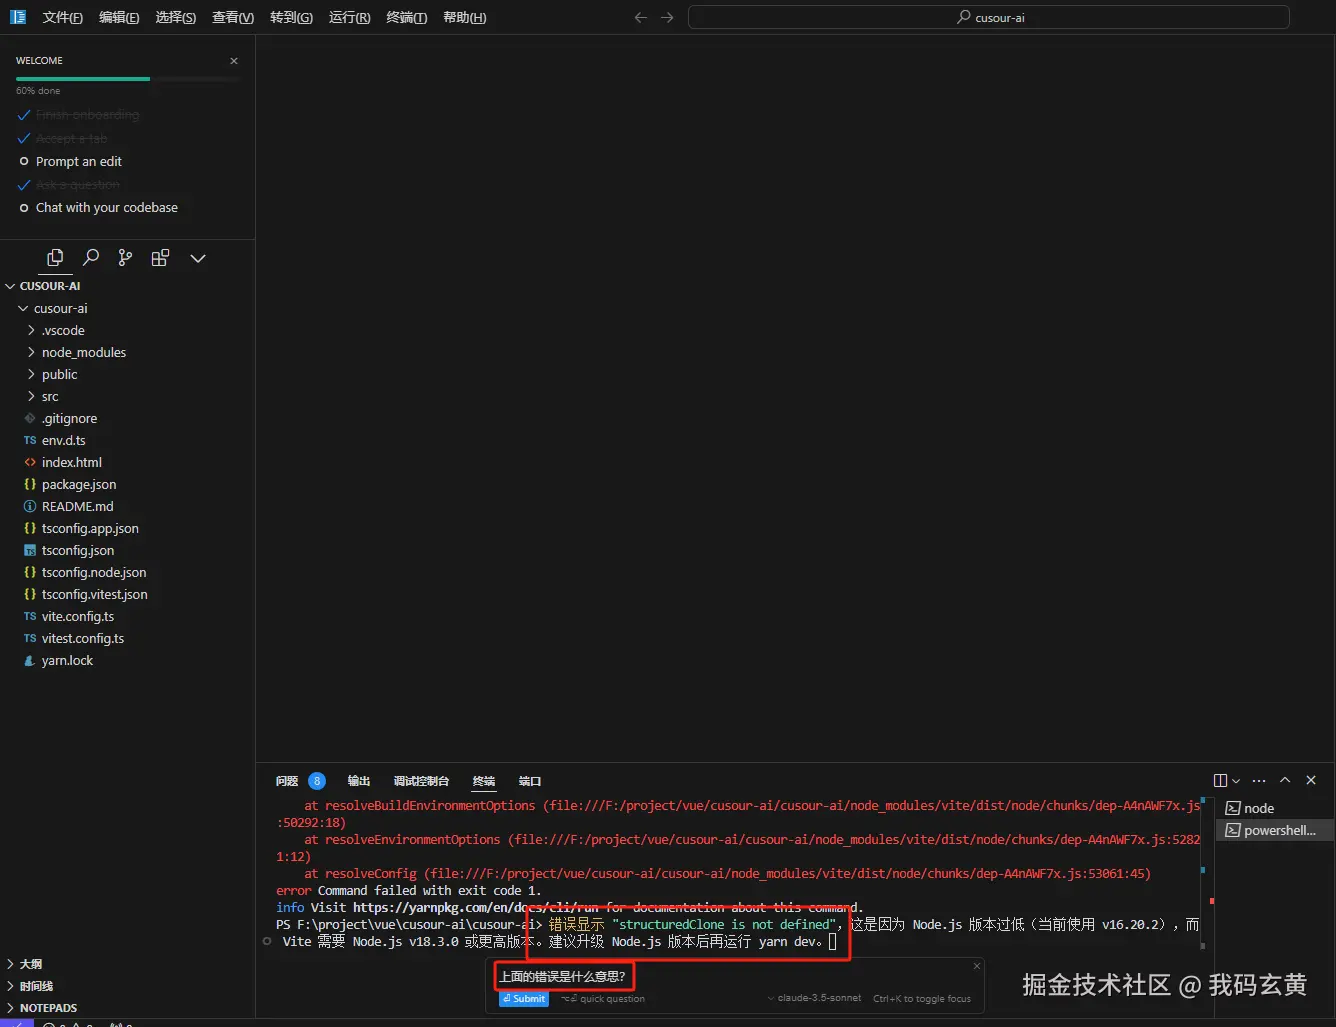
Task: Click the onboarding progress bar
Action: coord(128,78)
